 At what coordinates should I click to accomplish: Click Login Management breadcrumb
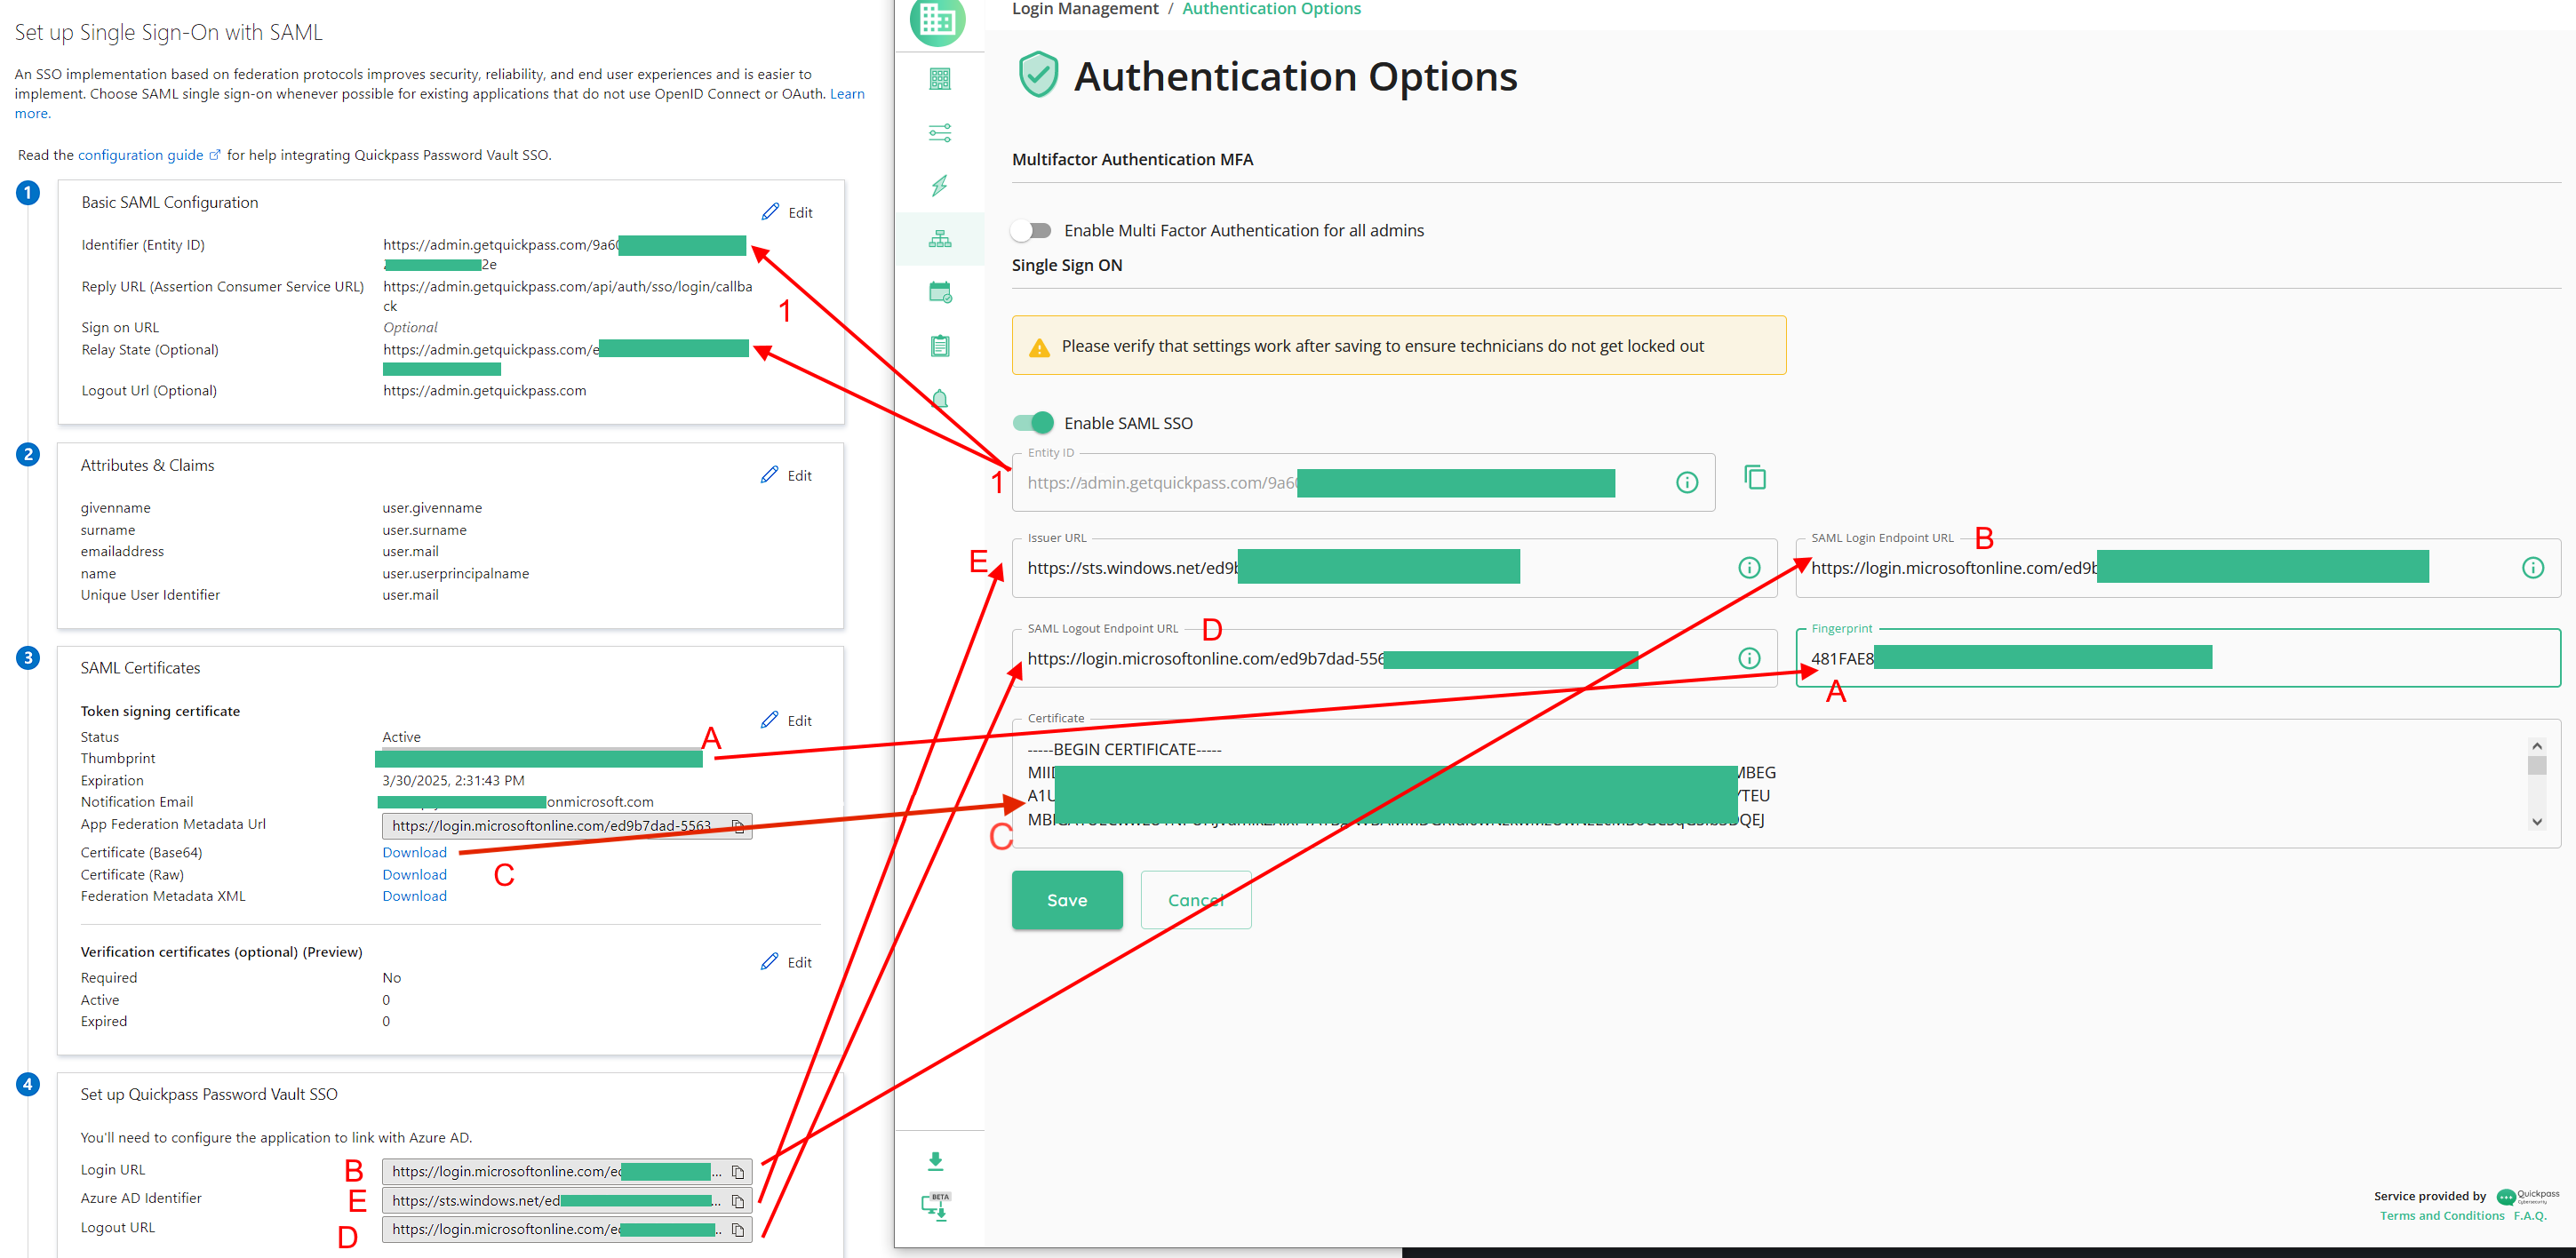click(x=1084, y=9)
